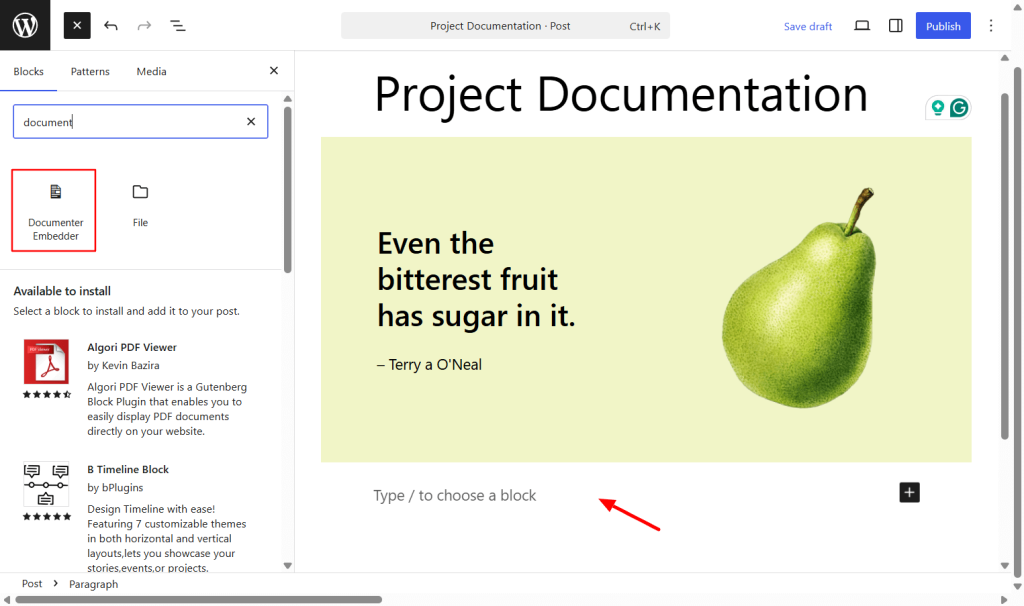Select Paragraph in the breadcrumb bar
This screenshot has height=606, width=1024.
pyautogui.click(x=93, y=583)
